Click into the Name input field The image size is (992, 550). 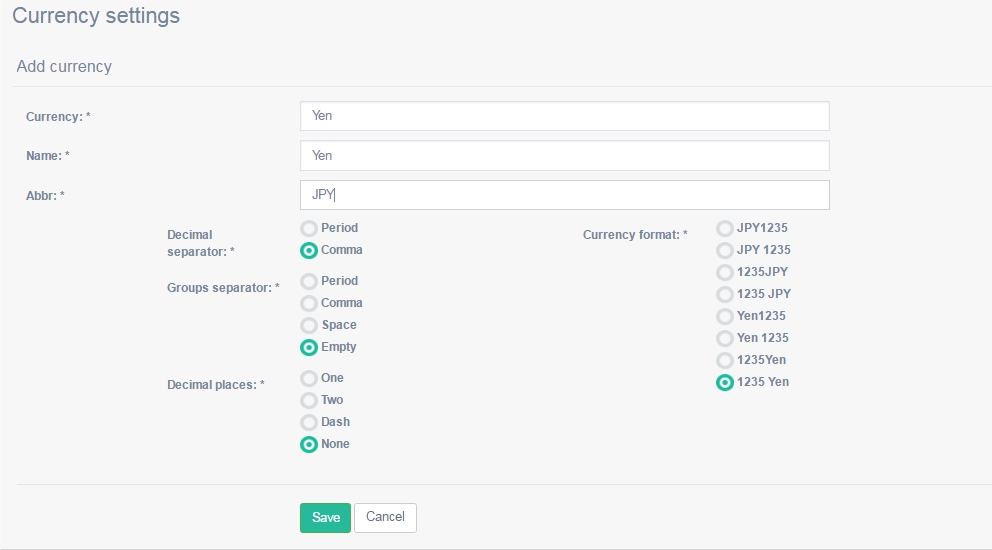[564, 156]
